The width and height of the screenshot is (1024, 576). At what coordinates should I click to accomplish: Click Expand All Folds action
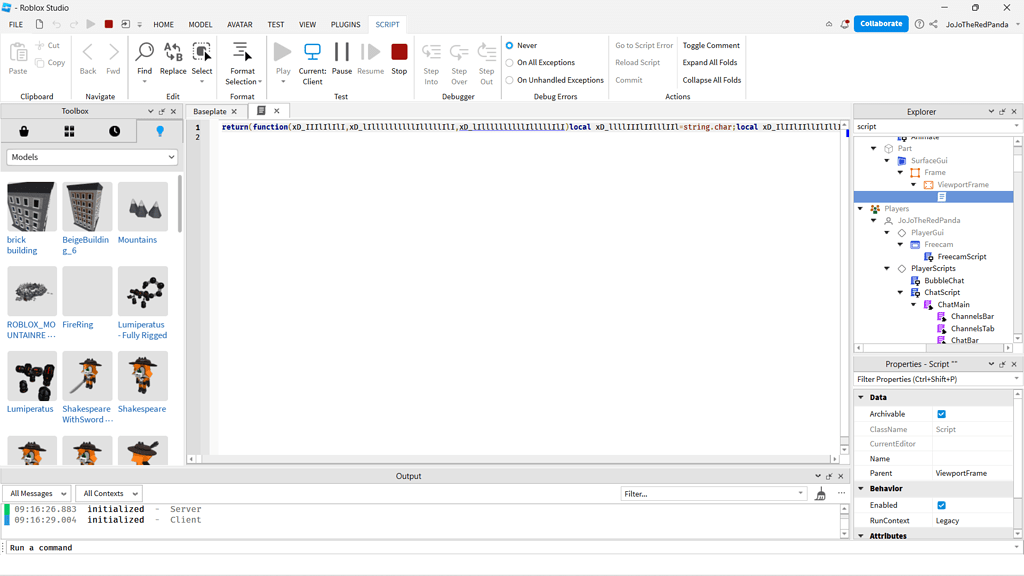pos(710,63)
